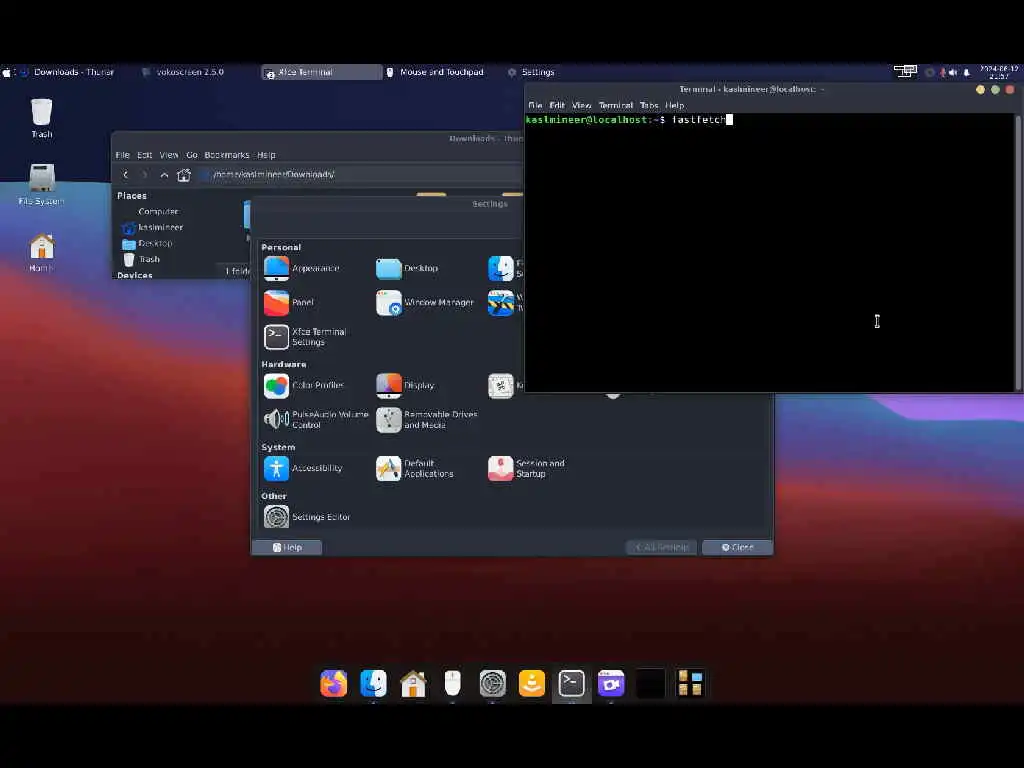Open Bookmarks menu in Thunar
The width and height of the screenshot is (1024, 768).
point(227,155)
